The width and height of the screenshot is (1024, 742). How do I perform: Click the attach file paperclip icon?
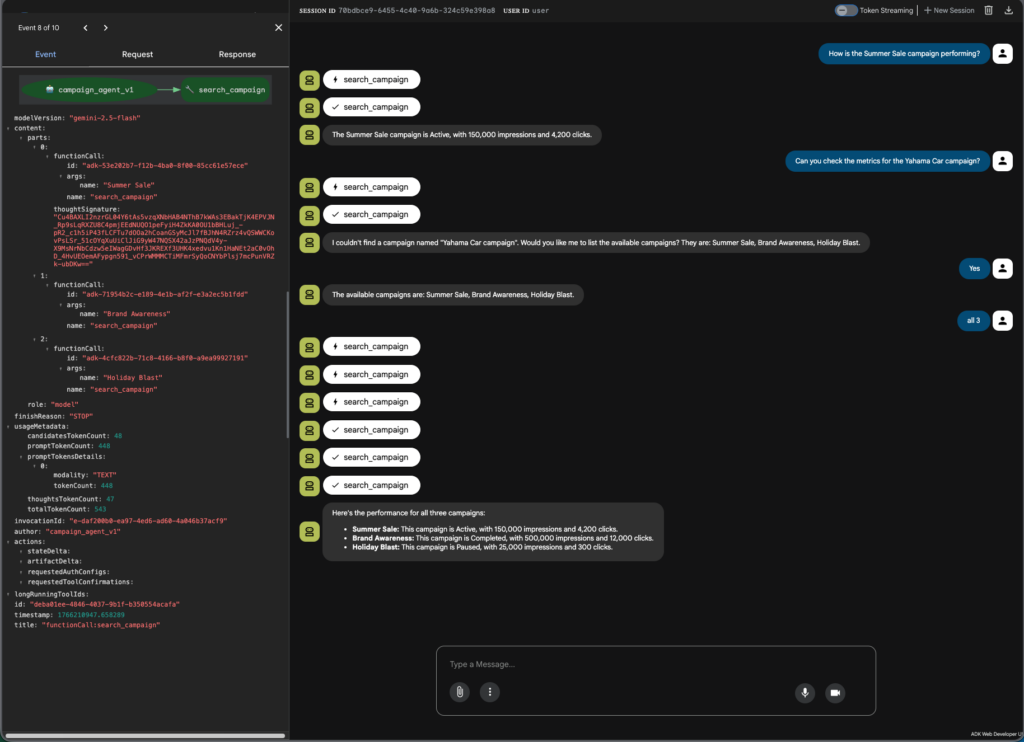(459, 692)
